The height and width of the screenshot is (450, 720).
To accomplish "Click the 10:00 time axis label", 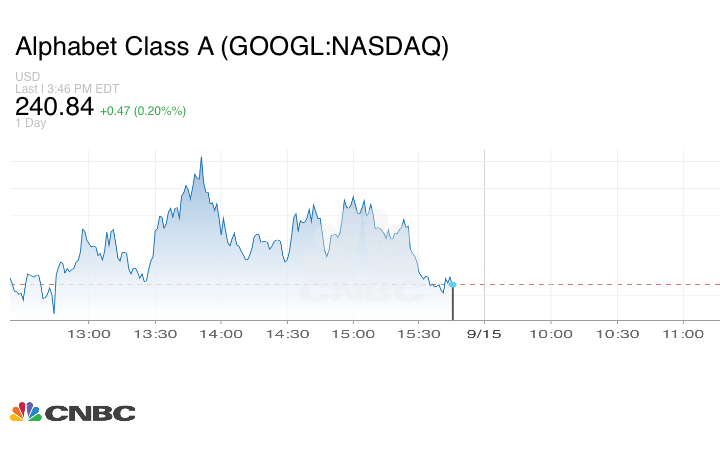I will click(551, 333).
